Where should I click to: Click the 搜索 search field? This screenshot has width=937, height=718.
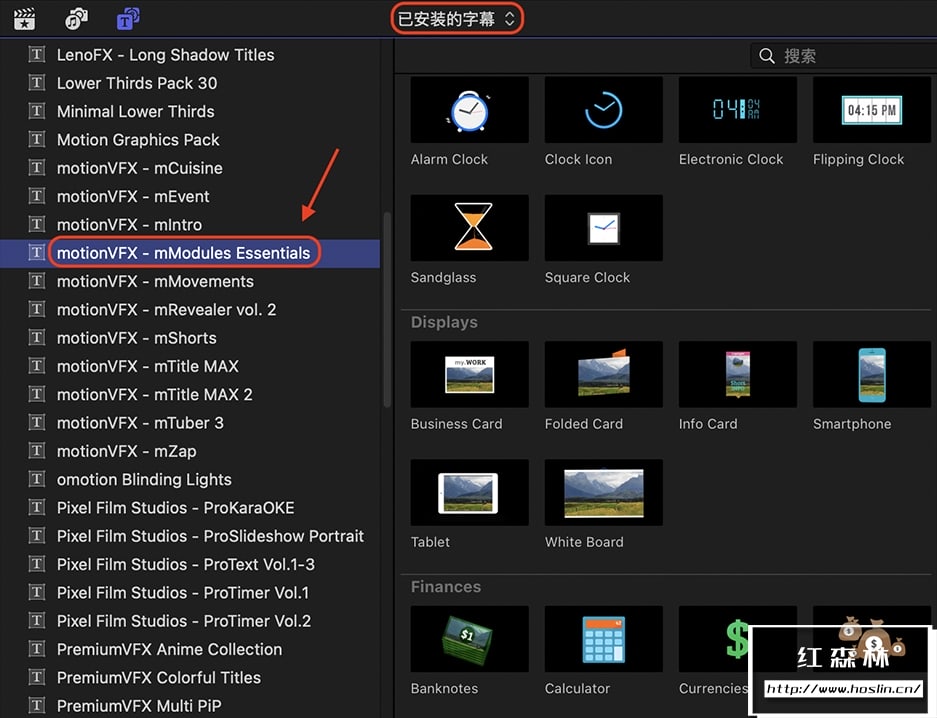[x=843, y=56]
